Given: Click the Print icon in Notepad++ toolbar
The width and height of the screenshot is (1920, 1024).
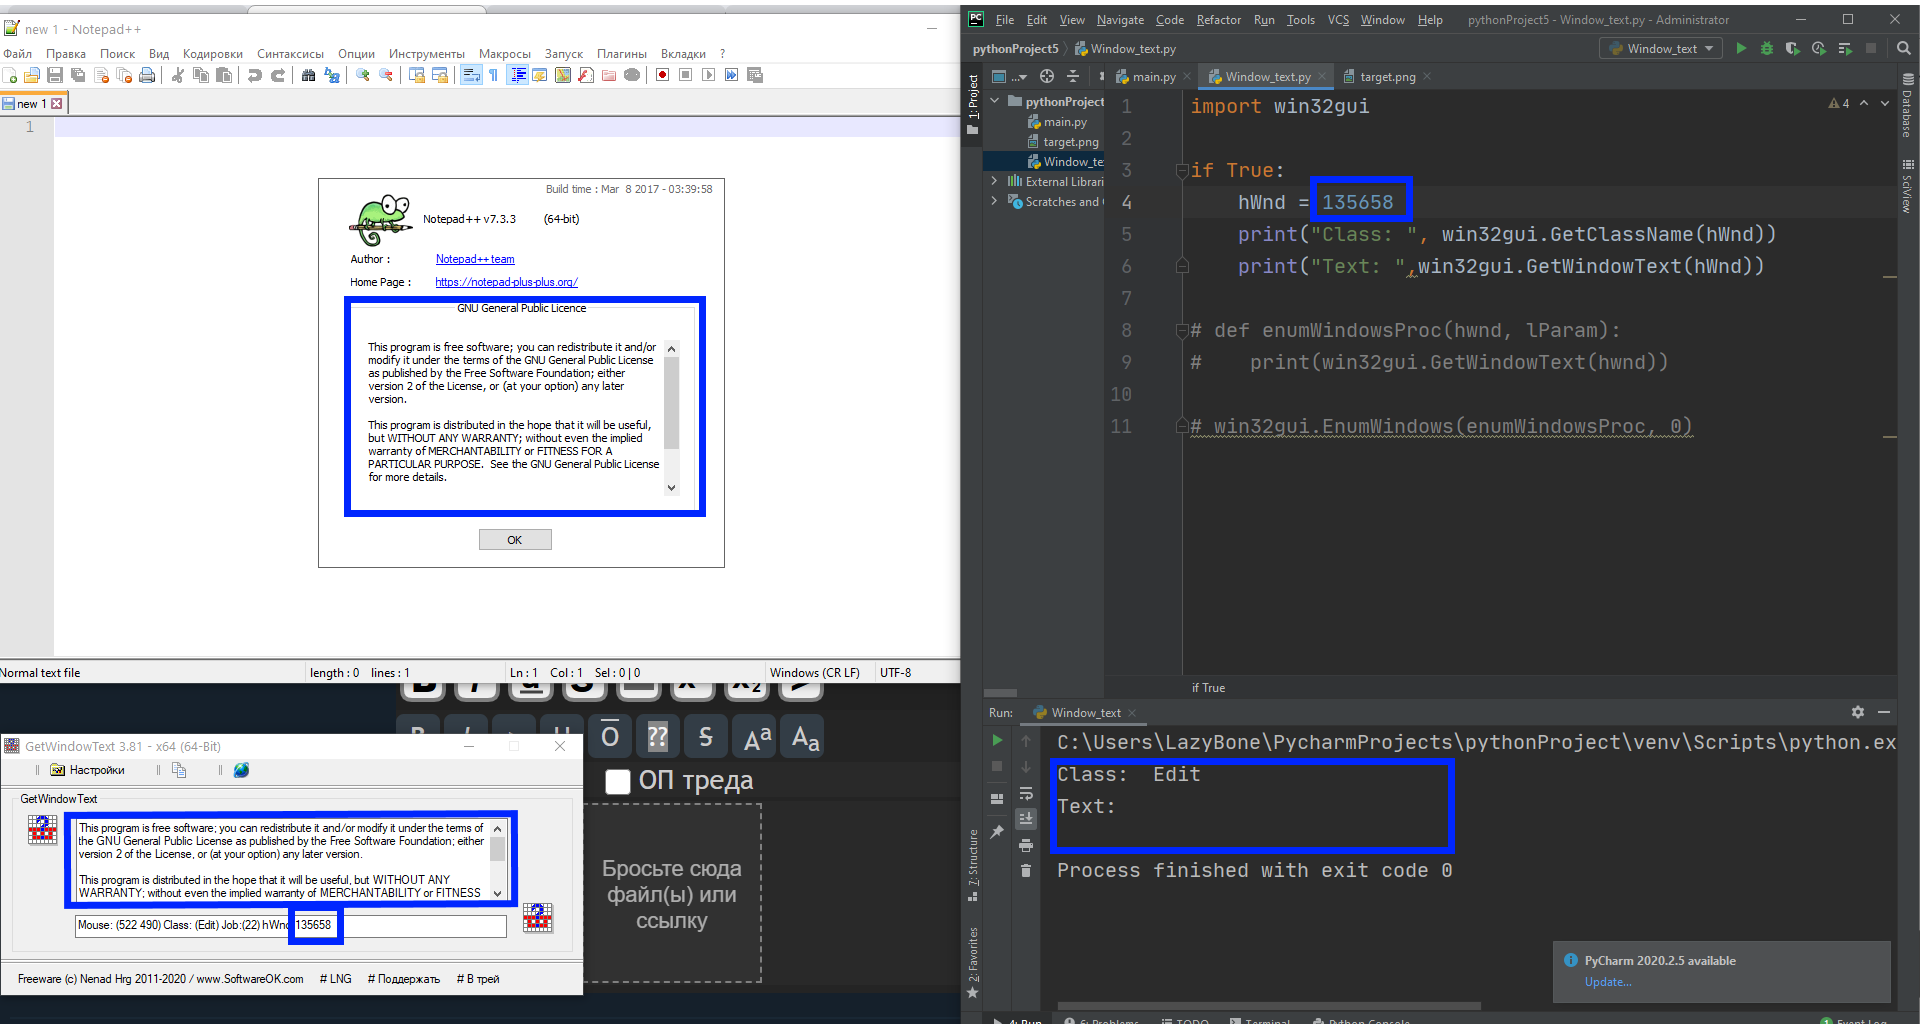Looking at the screenshot, I should click(147, 75).
